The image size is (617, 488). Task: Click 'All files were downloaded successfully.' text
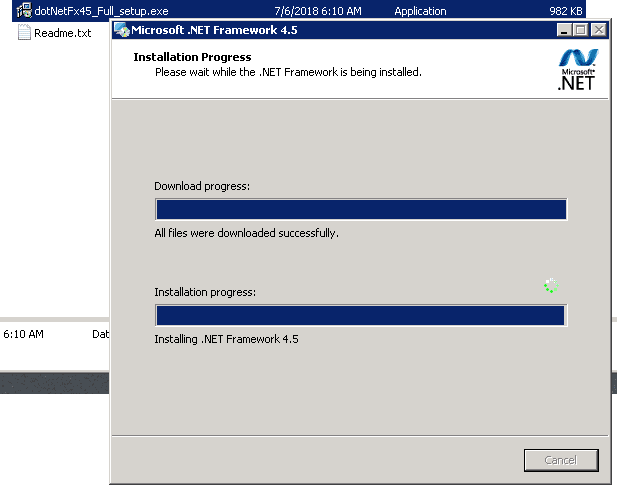246,233
